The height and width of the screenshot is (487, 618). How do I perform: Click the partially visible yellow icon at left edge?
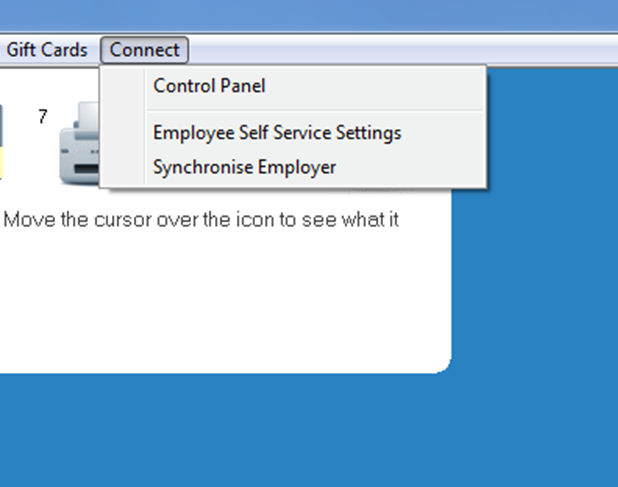[x=1, y=142]
